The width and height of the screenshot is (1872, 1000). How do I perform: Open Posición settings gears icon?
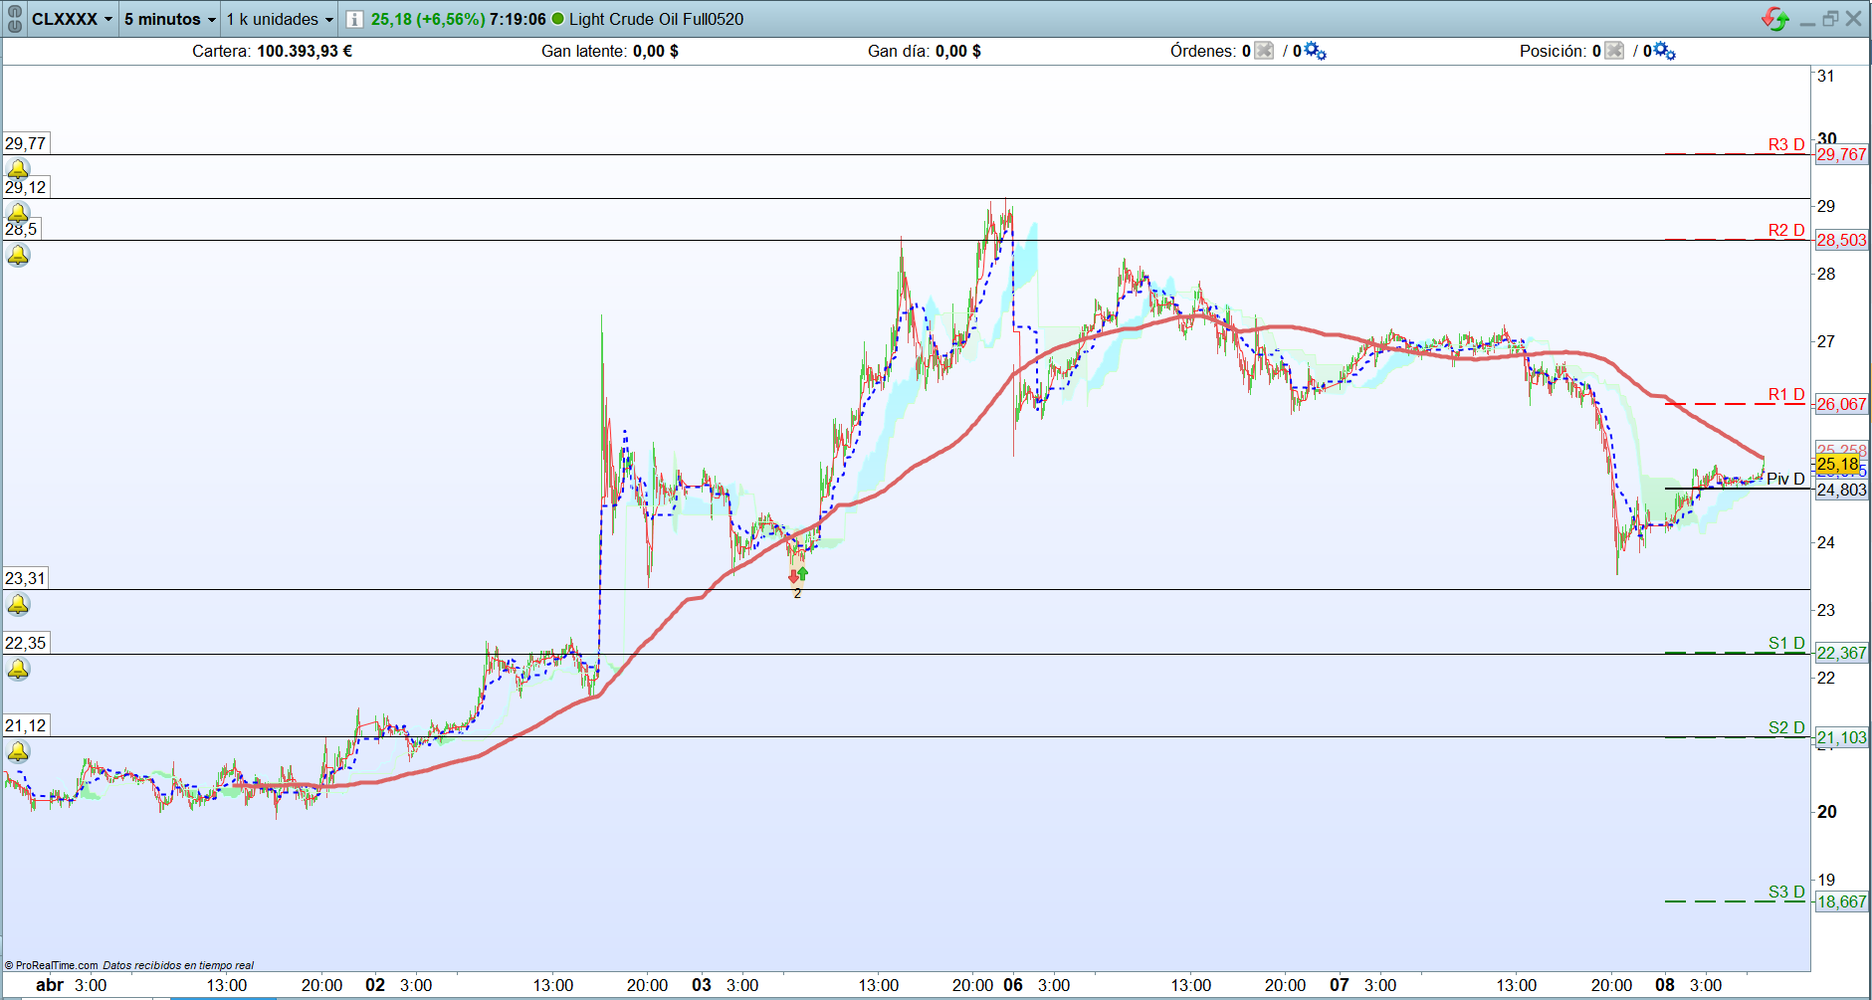click(1665, 51)
